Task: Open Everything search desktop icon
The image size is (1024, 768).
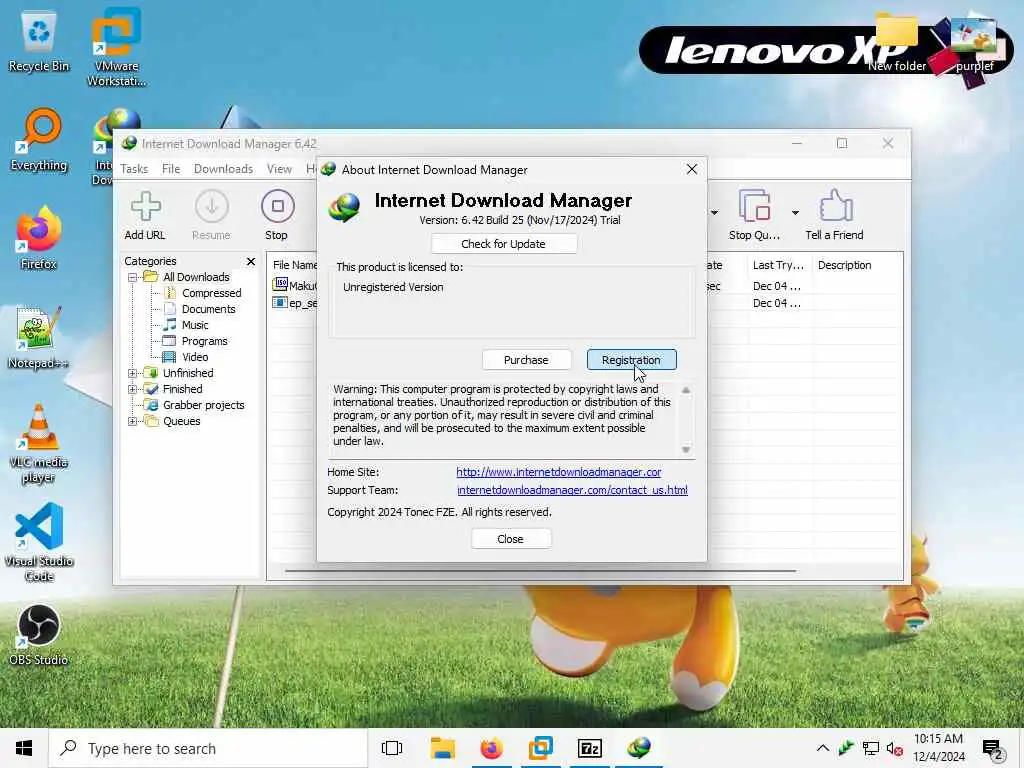Action: [x=39, y=140]
